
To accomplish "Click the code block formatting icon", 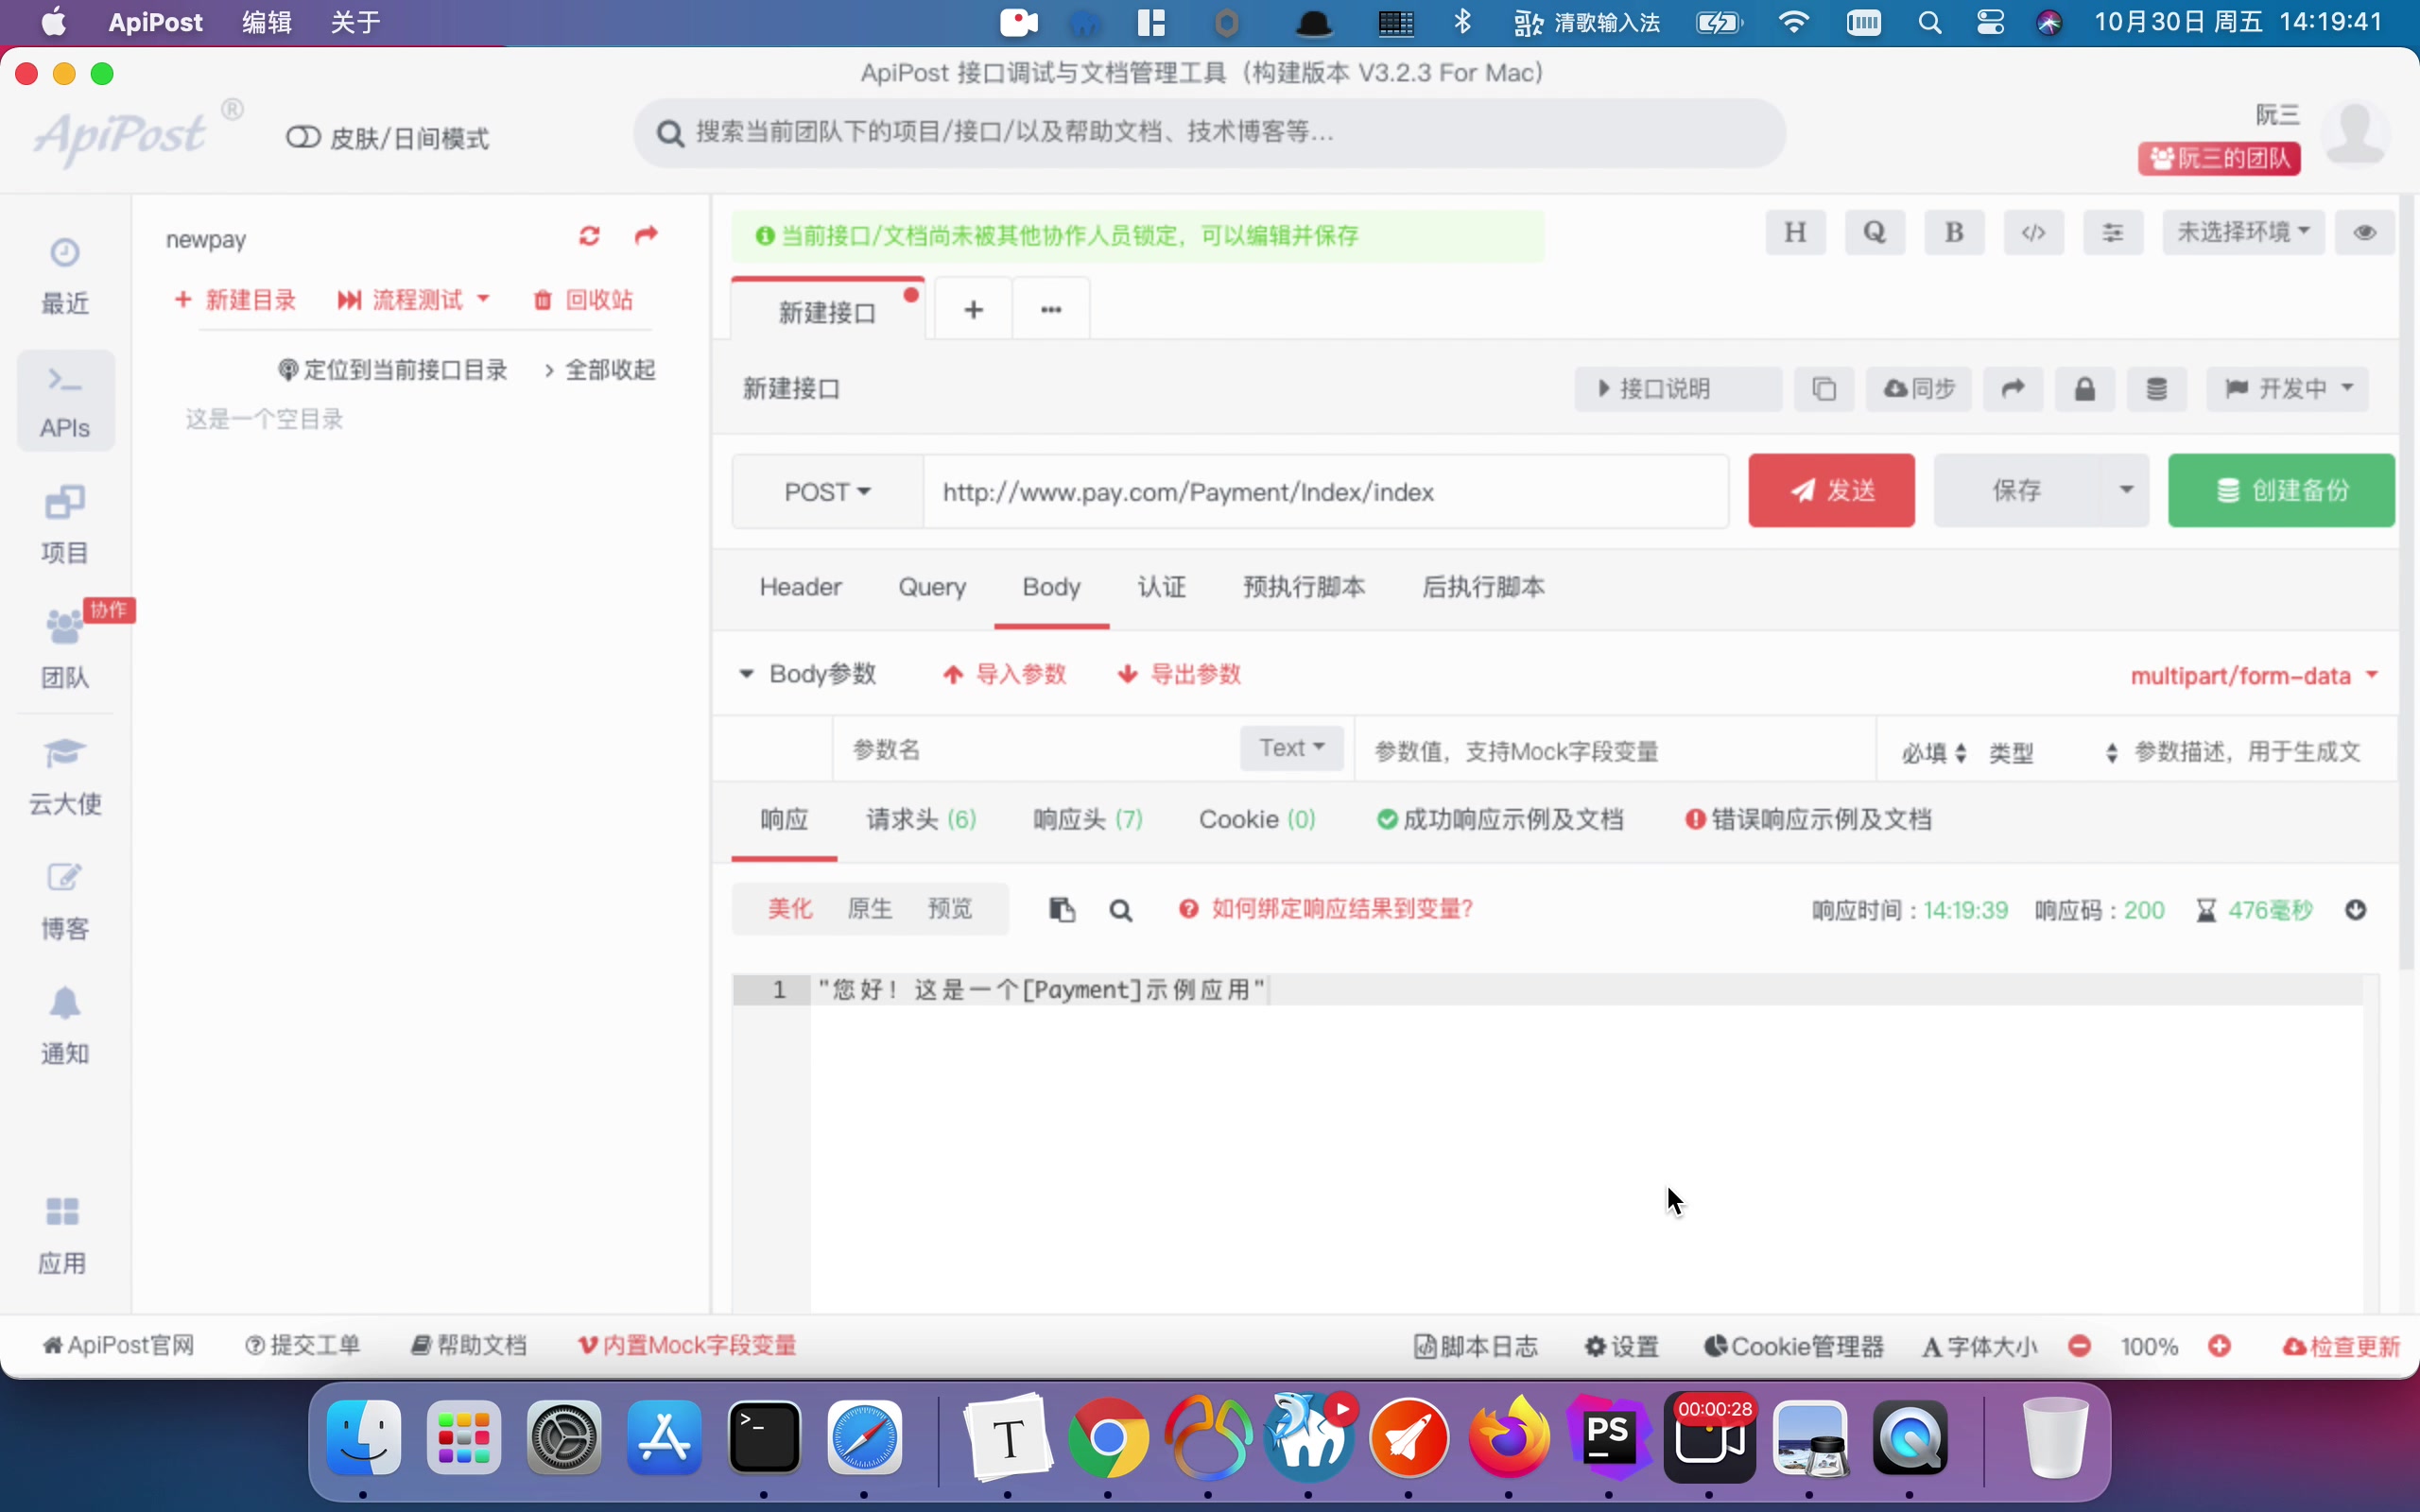I will click(x=2031, y=232).
